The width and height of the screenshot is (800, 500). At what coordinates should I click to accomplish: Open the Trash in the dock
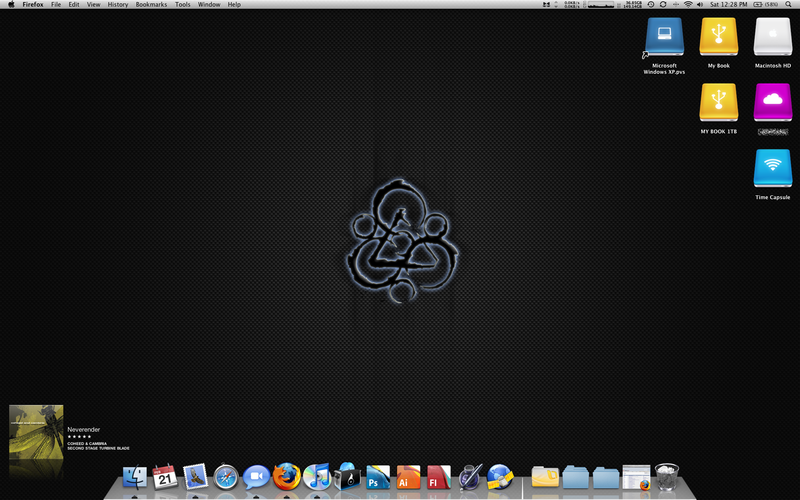pyautogui.click(x=666, y=477)
